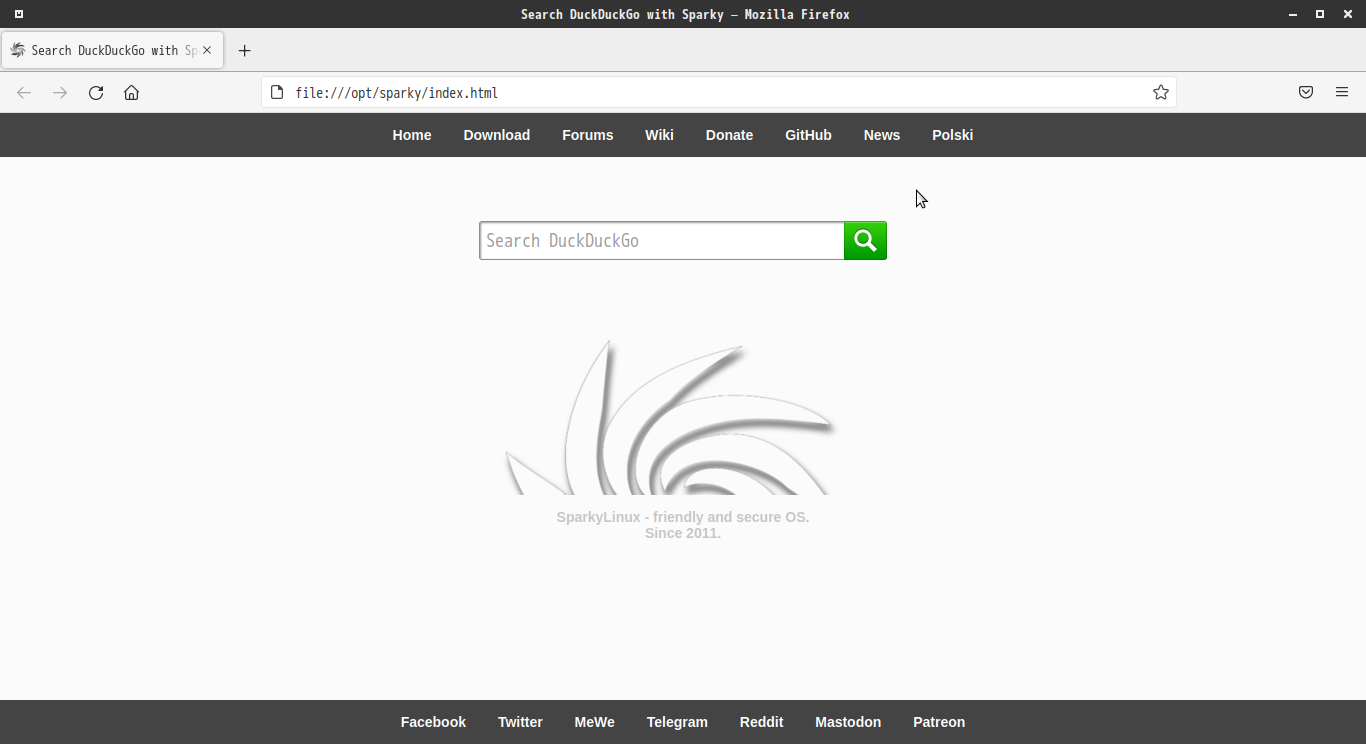Image resolution: width=1366 pixels, height=744 pixels.
Task: Close the Firefox window
Action: tap(1348, 14)
